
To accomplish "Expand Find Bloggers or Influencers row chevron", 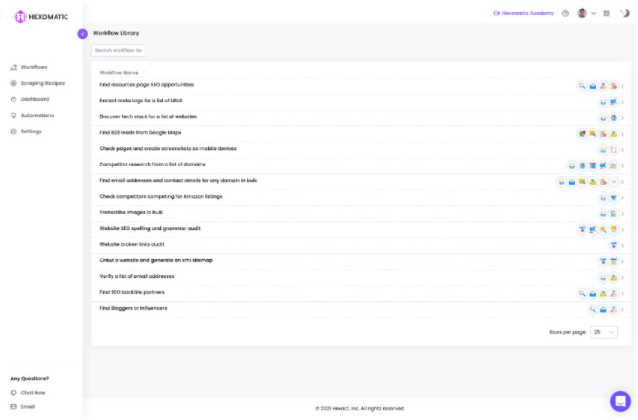I will point(623,310).
